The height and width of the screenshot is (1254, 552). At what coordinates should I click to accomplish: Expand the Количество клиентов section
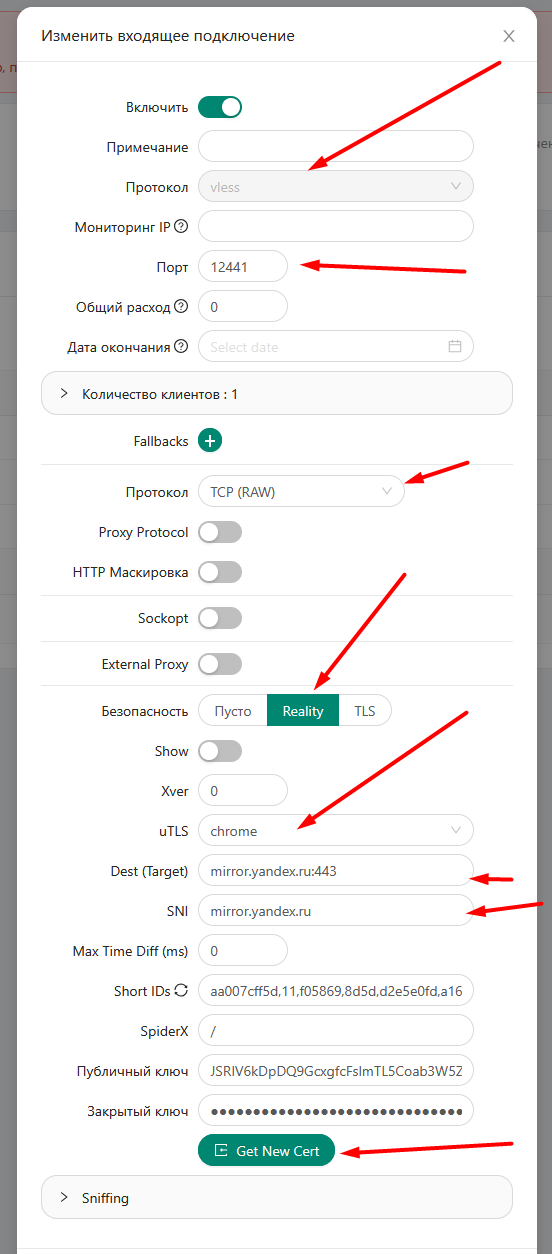click(x=277, y=394)
